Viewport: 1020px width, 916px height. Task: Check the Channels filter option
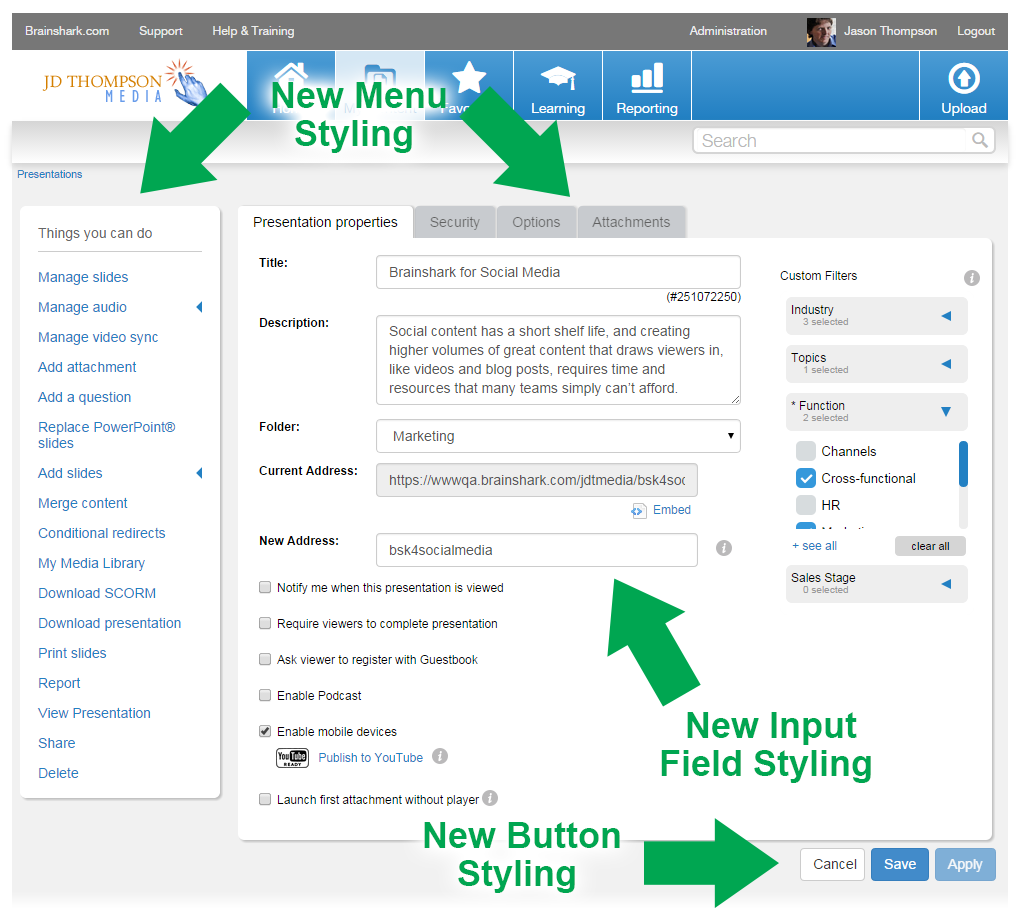[x=805, y=451]
